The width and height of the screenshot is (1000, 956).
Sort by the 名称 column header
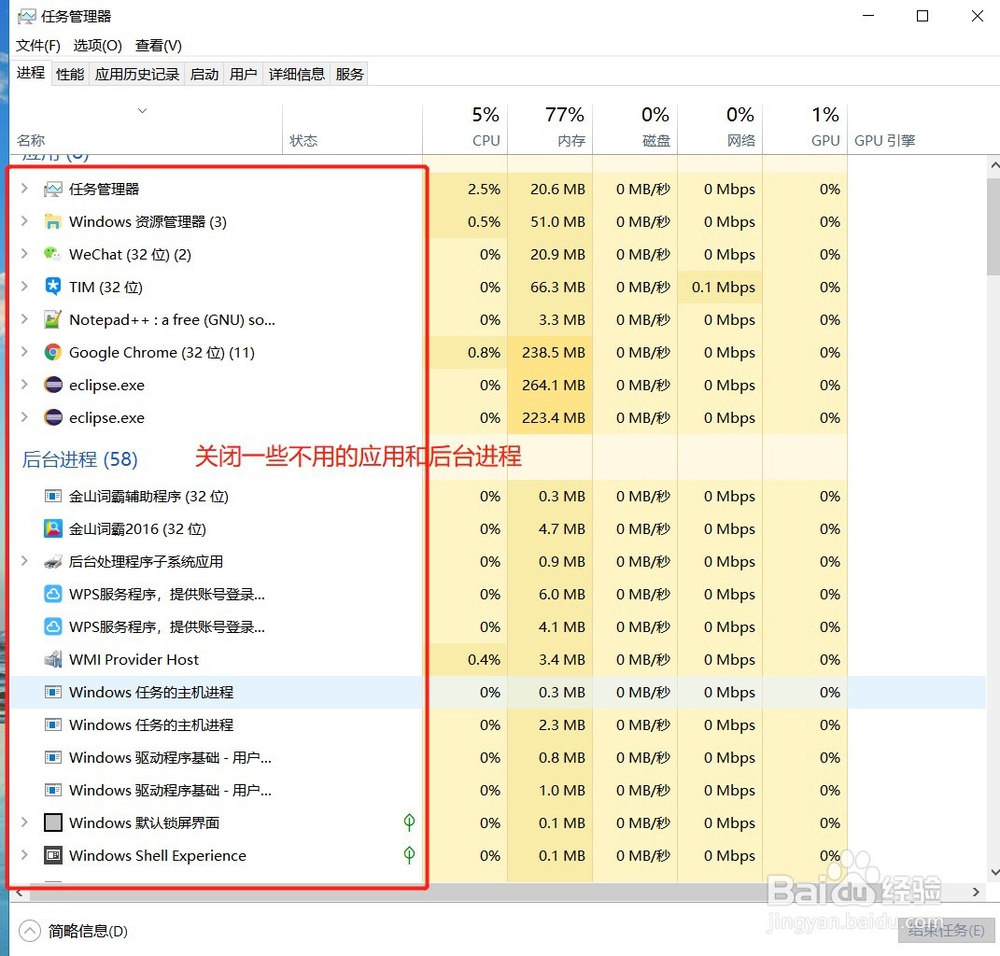[x=146, y=128]
